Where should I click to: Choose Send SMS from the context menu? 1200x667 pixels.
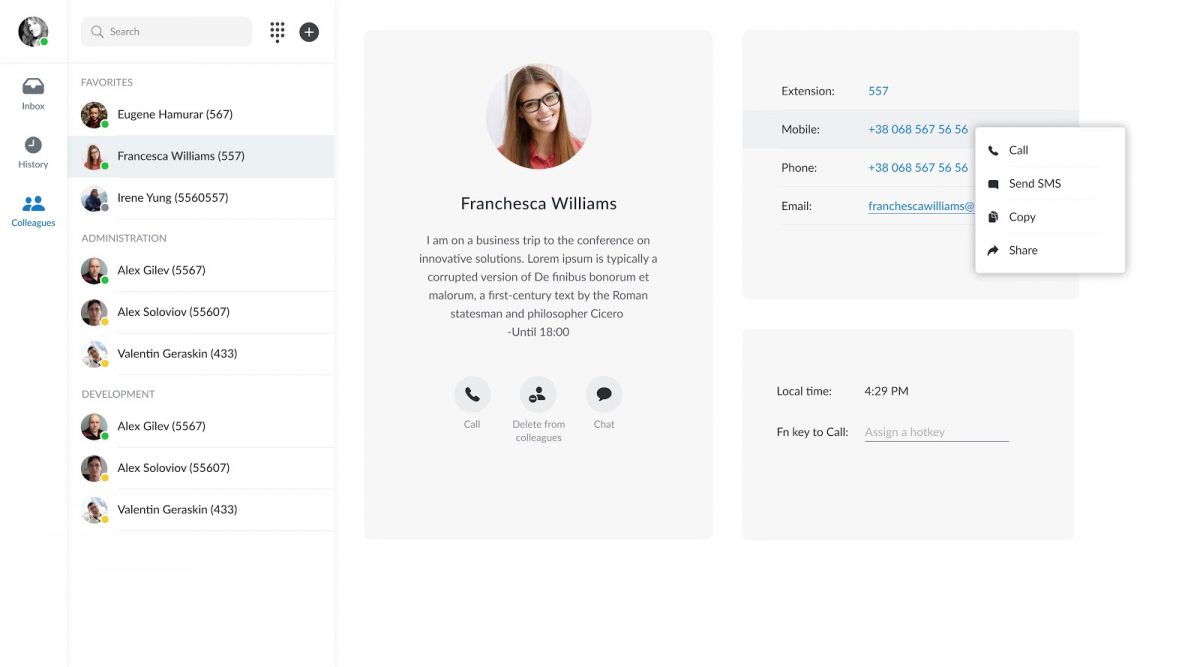tap(1034, 184)
